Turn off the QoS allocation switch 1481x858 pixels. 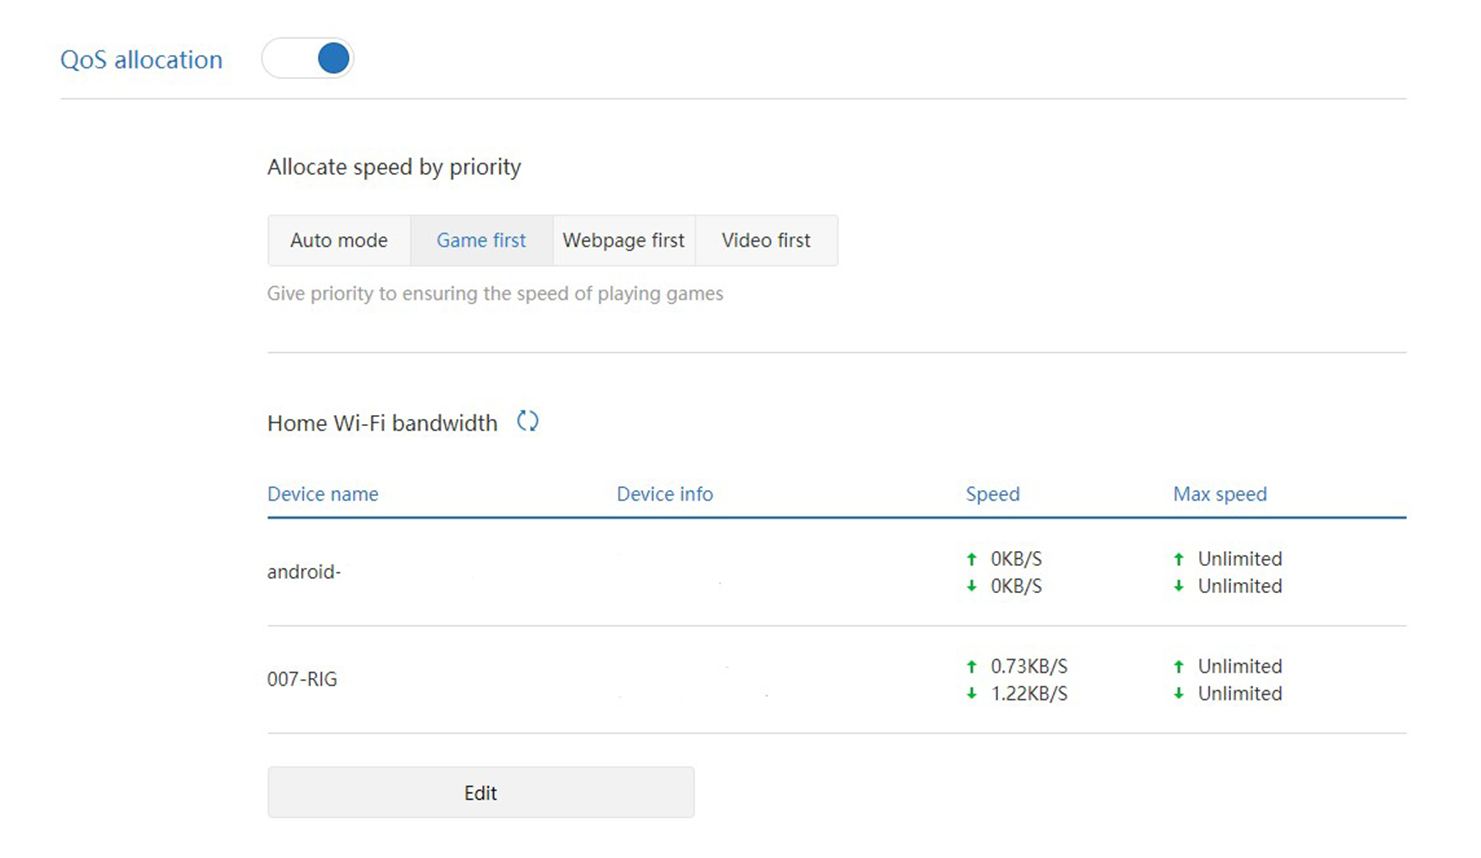[308, 59]
